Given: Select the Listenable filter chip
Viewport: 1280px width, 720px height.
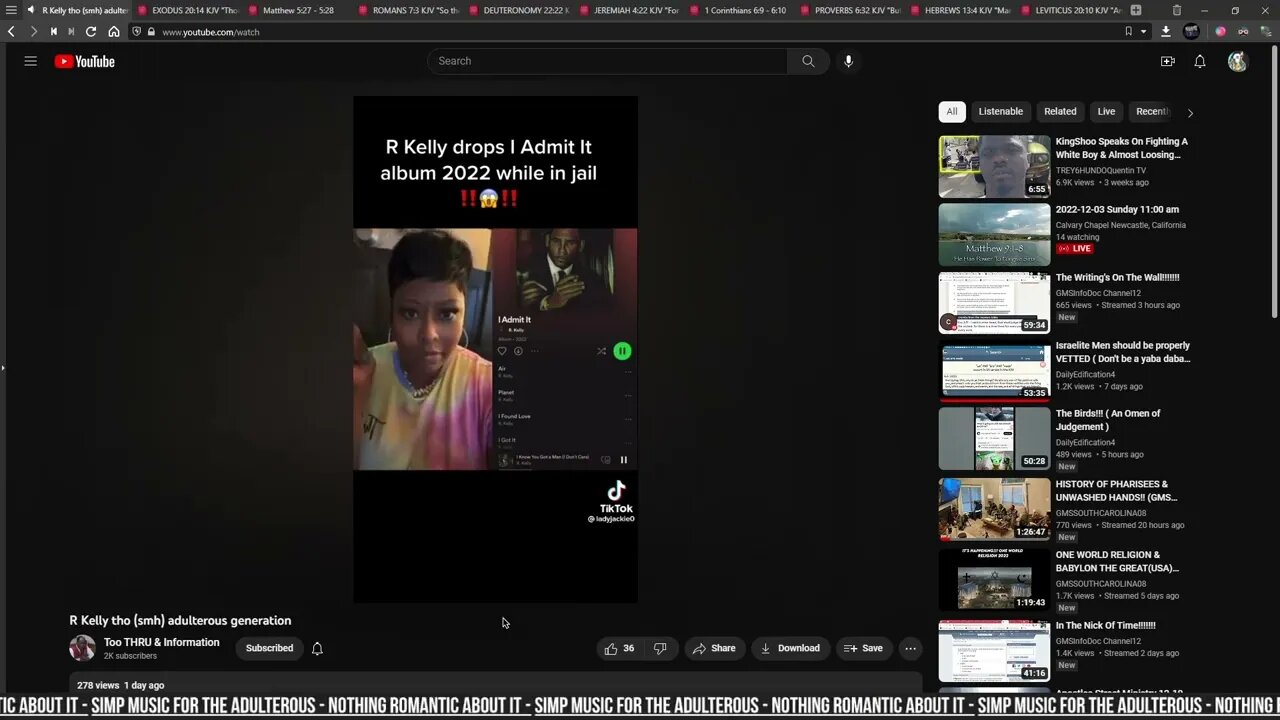Looking at the screenshot, I should point(1001,112).
